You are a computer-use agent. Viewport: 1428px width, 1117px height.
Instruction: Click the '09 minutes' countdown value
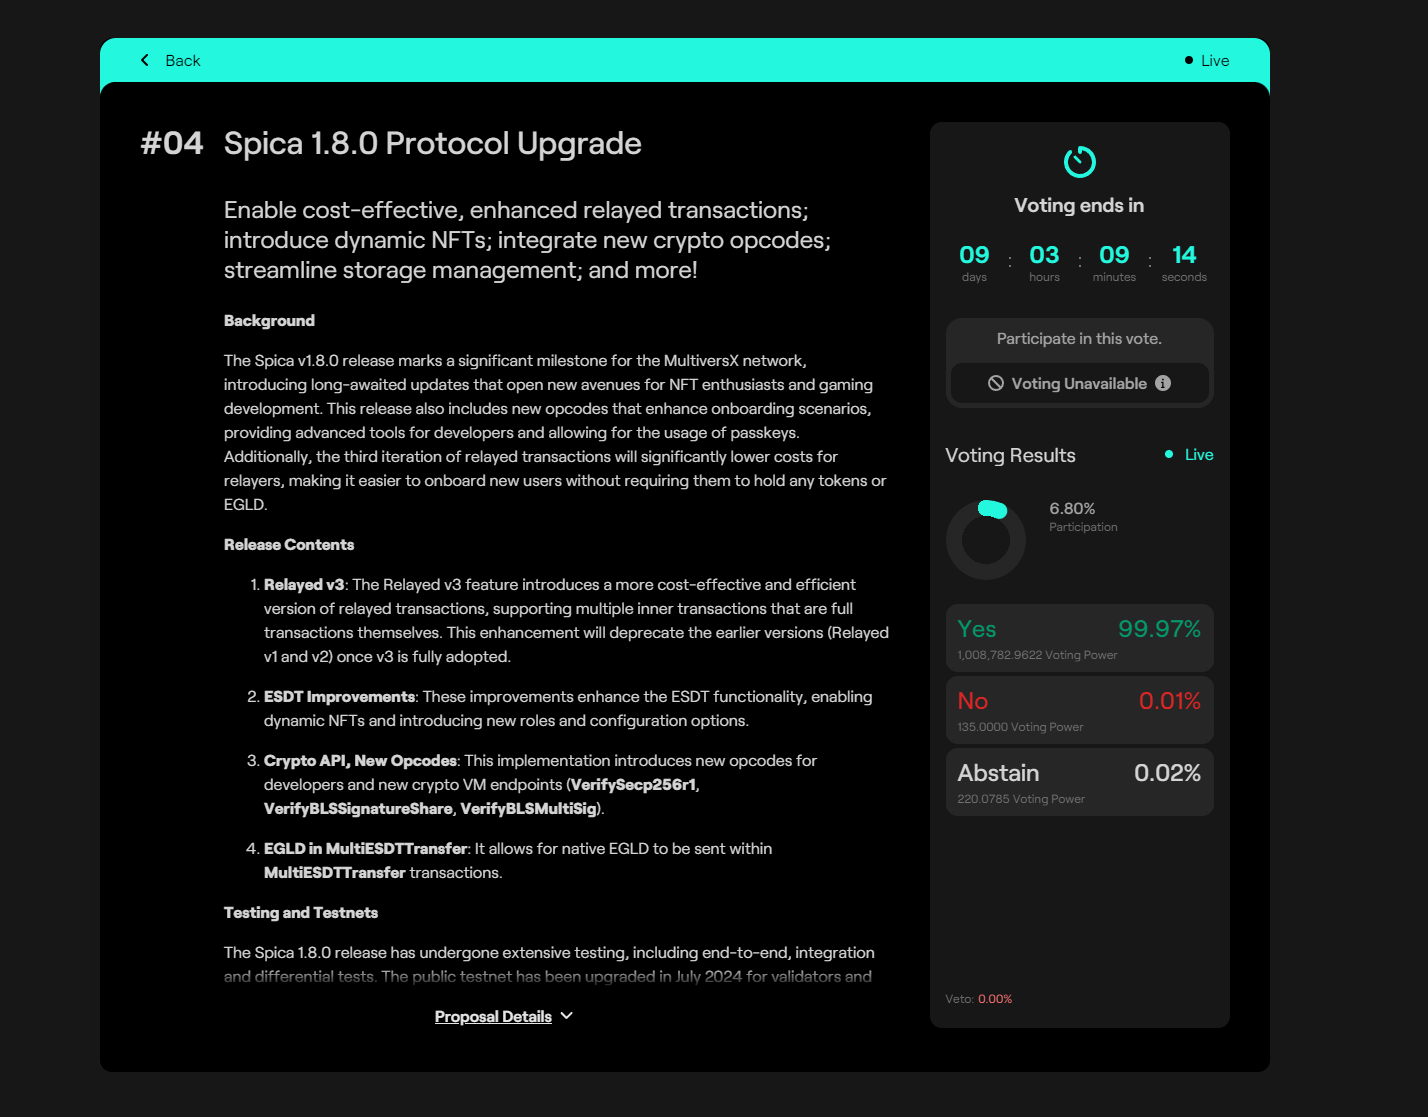pyautogui.click(x=1114, y=263)
